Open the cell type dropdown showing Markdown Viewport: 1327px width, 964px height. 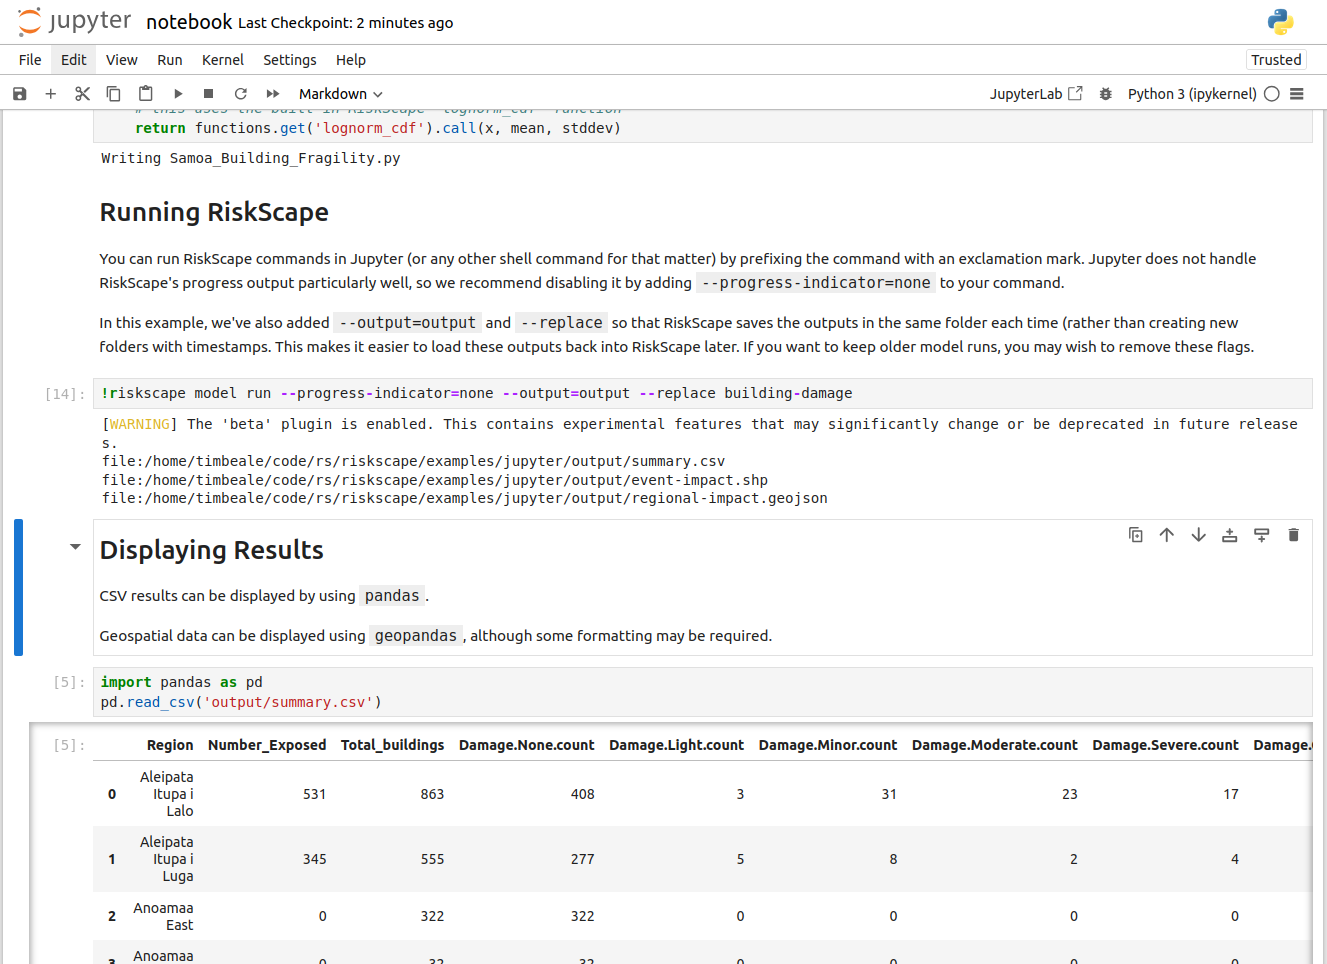pos(341,94)
